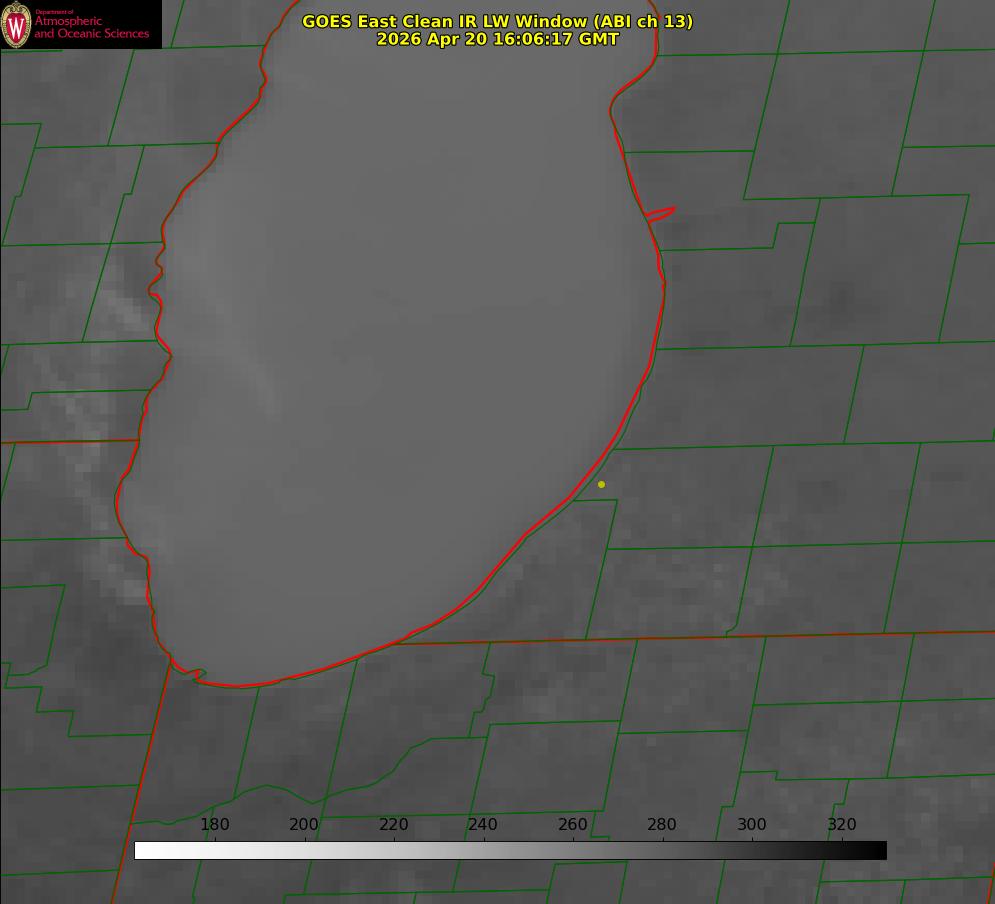Click the UW crest logo
The image size is (995, 904).
click(x=16, y=24)
